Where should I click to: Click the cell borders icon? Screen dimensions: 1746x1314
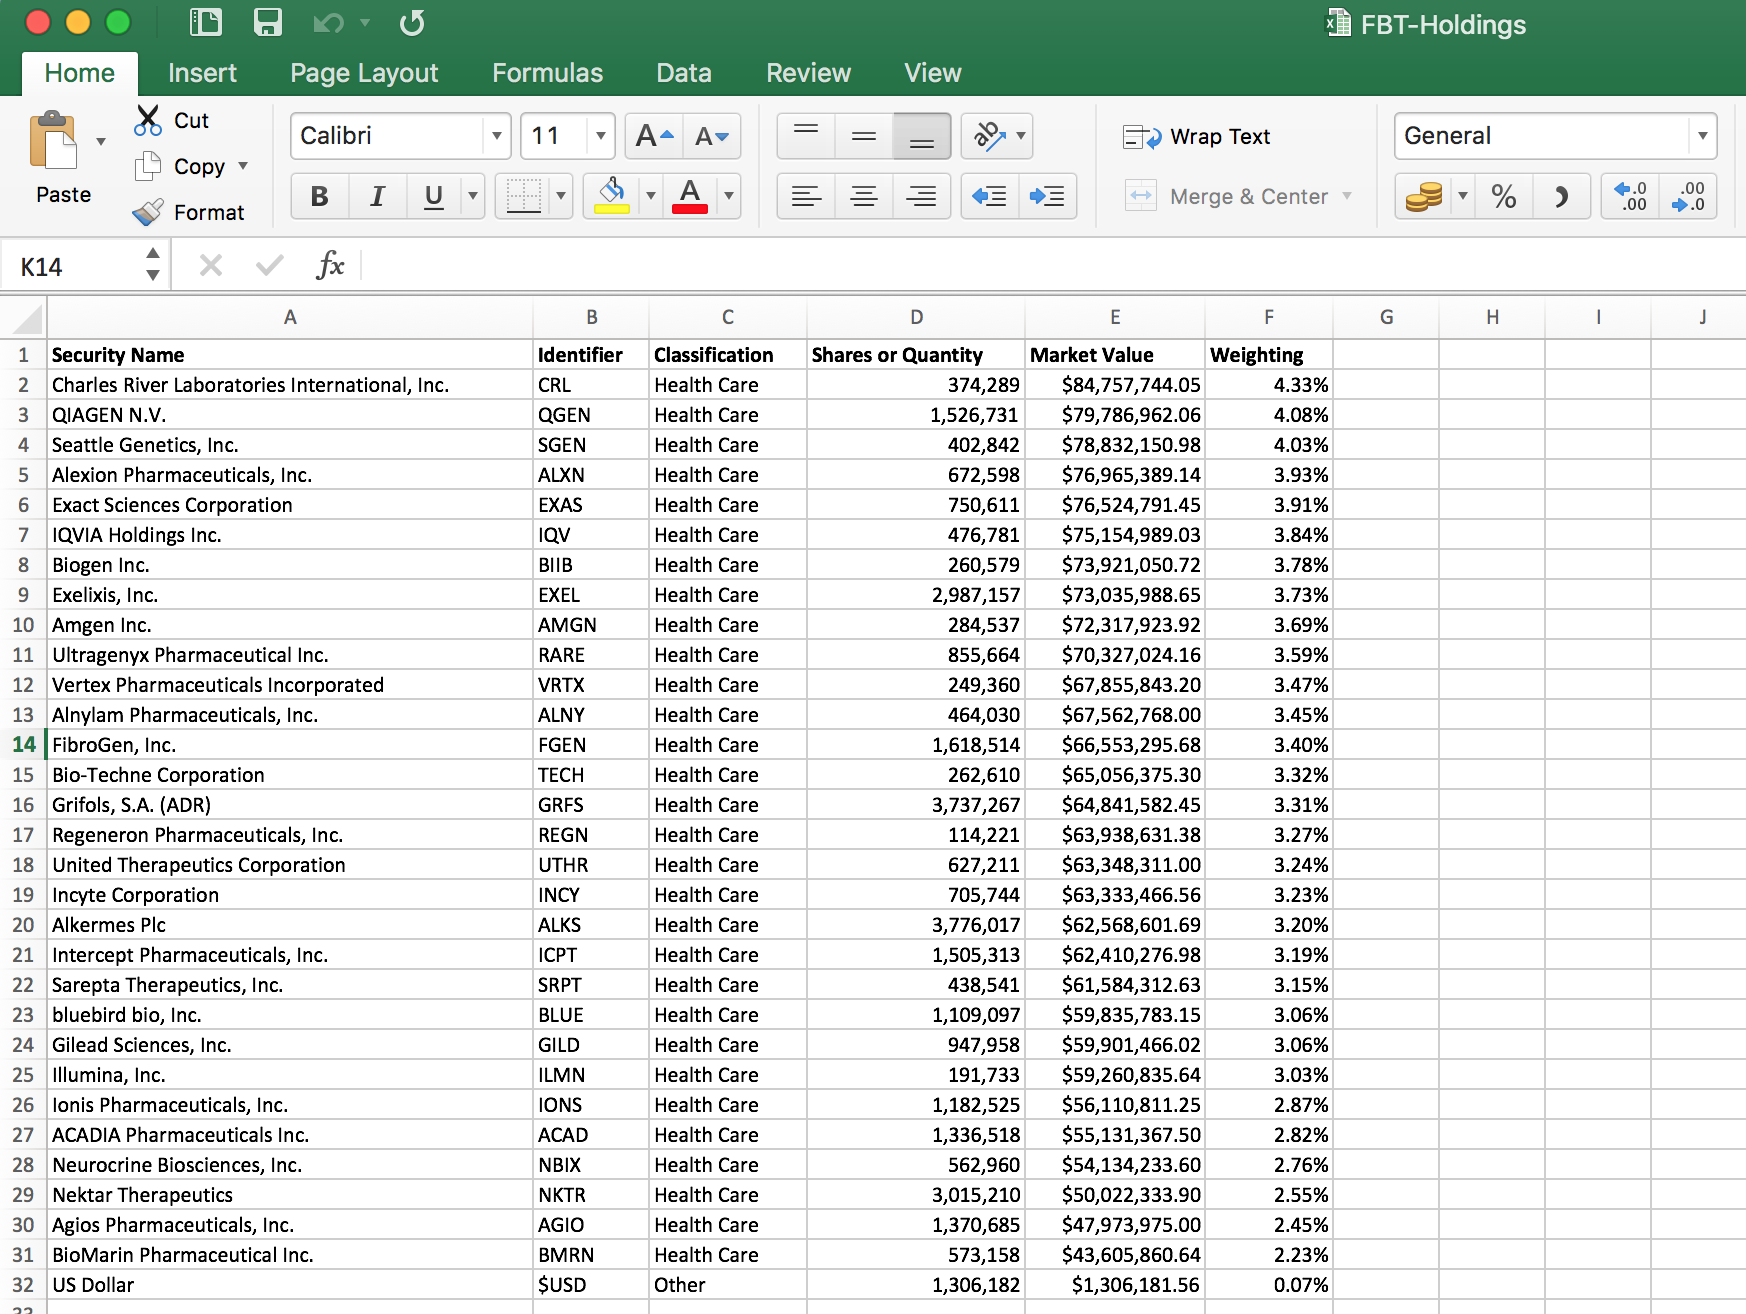[x=523, y=195]
